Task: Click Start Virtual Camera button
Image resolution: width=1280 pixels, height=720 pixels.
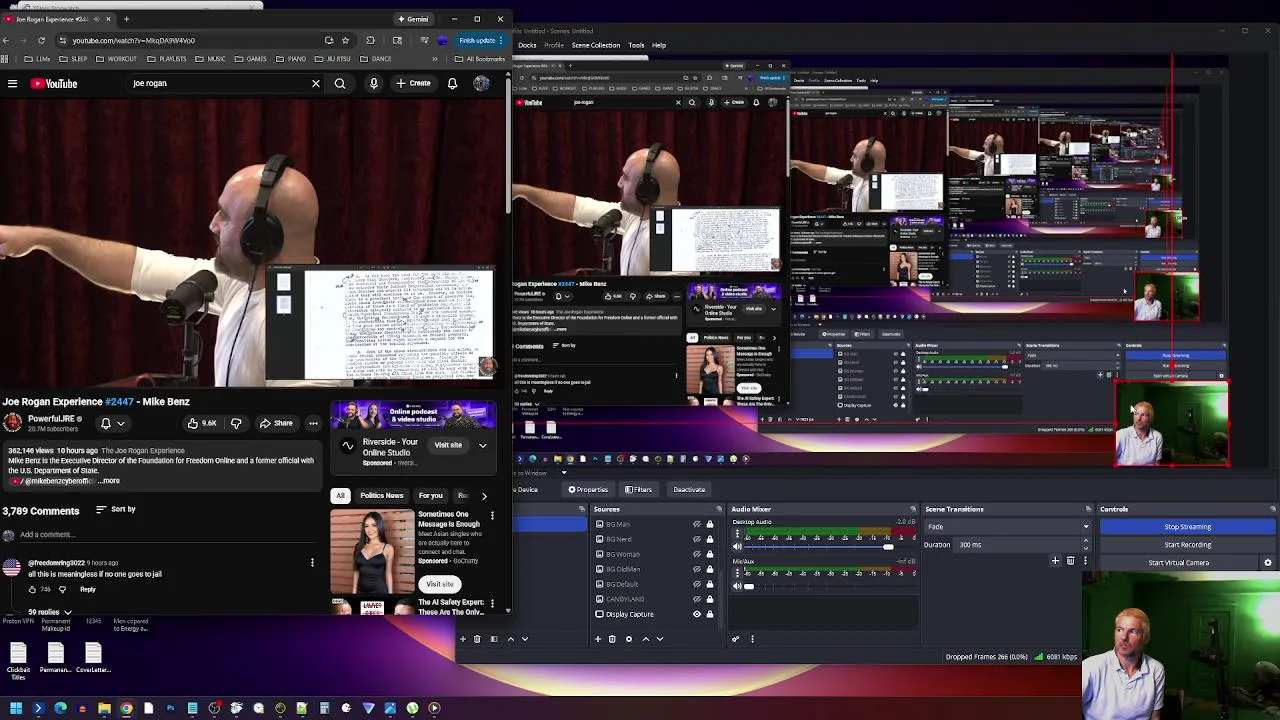Action: (x=1178, y=563)
